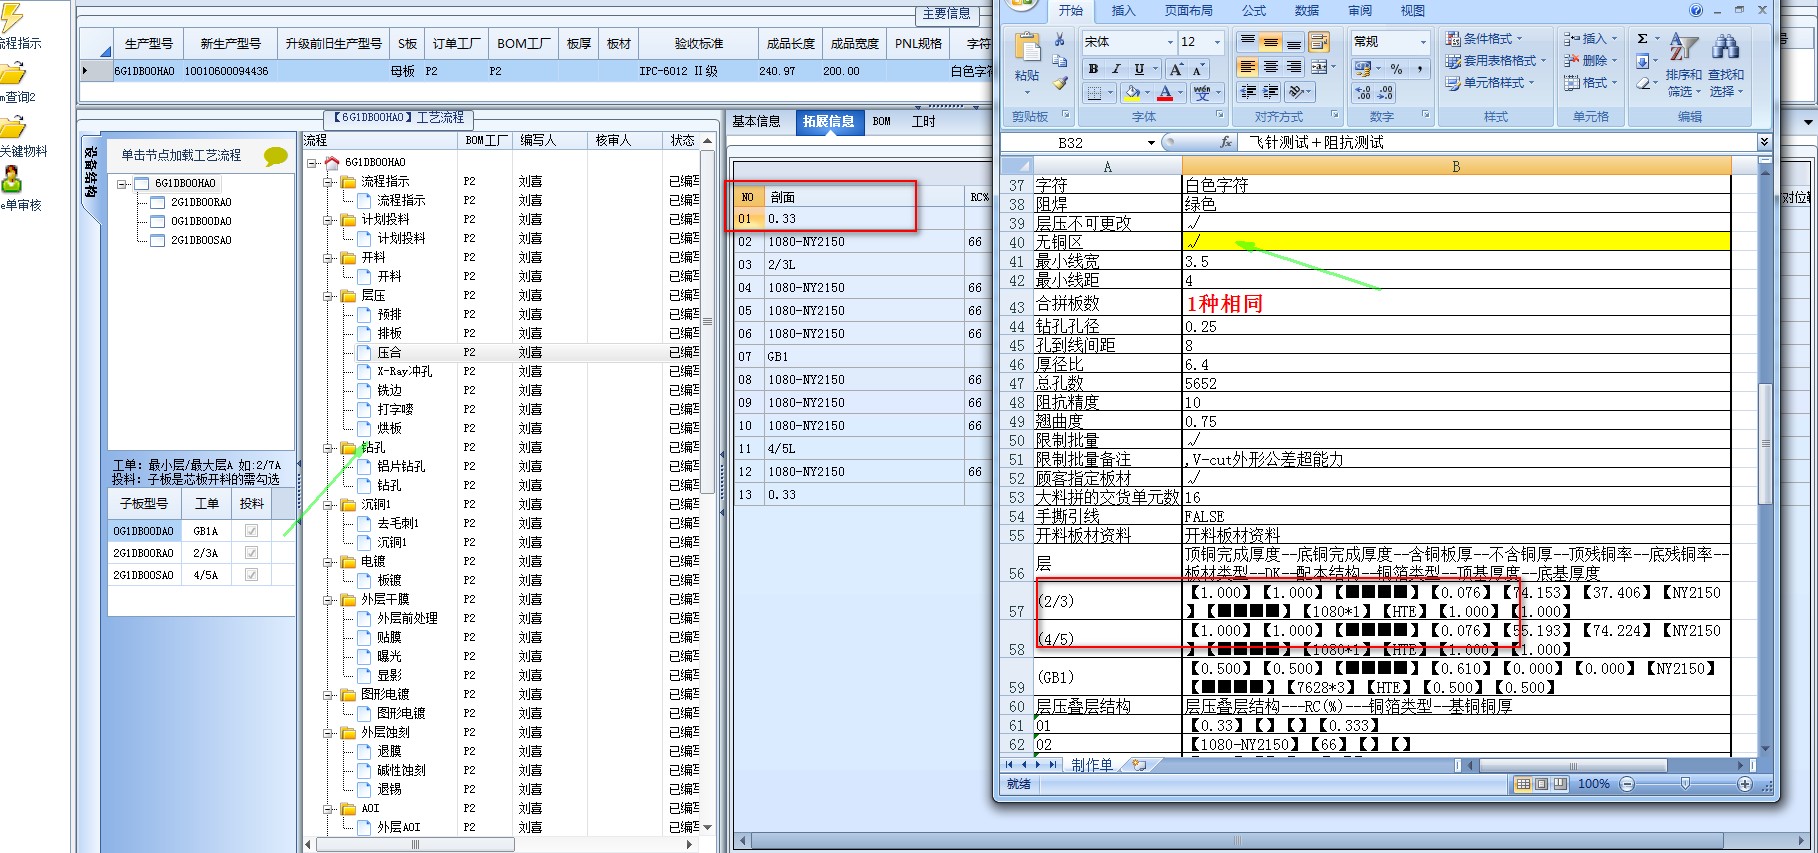This screenshot has width=1818, height=853.
Task: Switch to the 视图 ribbon tab
Action: coord(1412,10)
